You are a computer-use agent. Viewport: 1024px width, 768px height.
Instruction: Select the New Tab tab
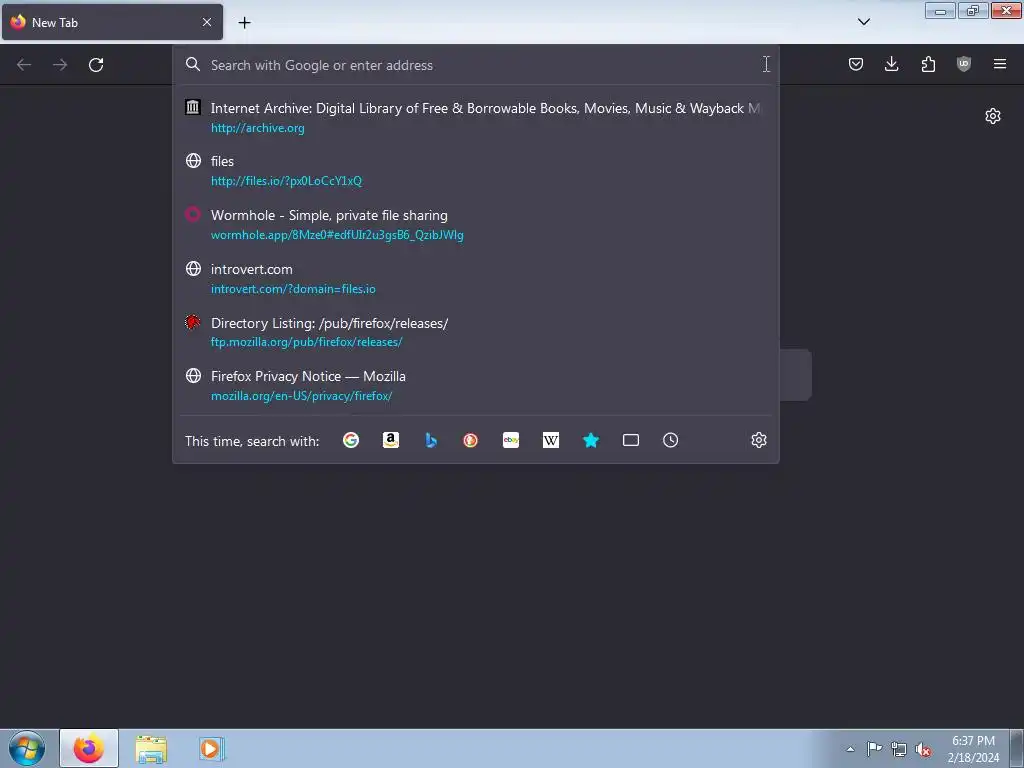pos(112,22)
